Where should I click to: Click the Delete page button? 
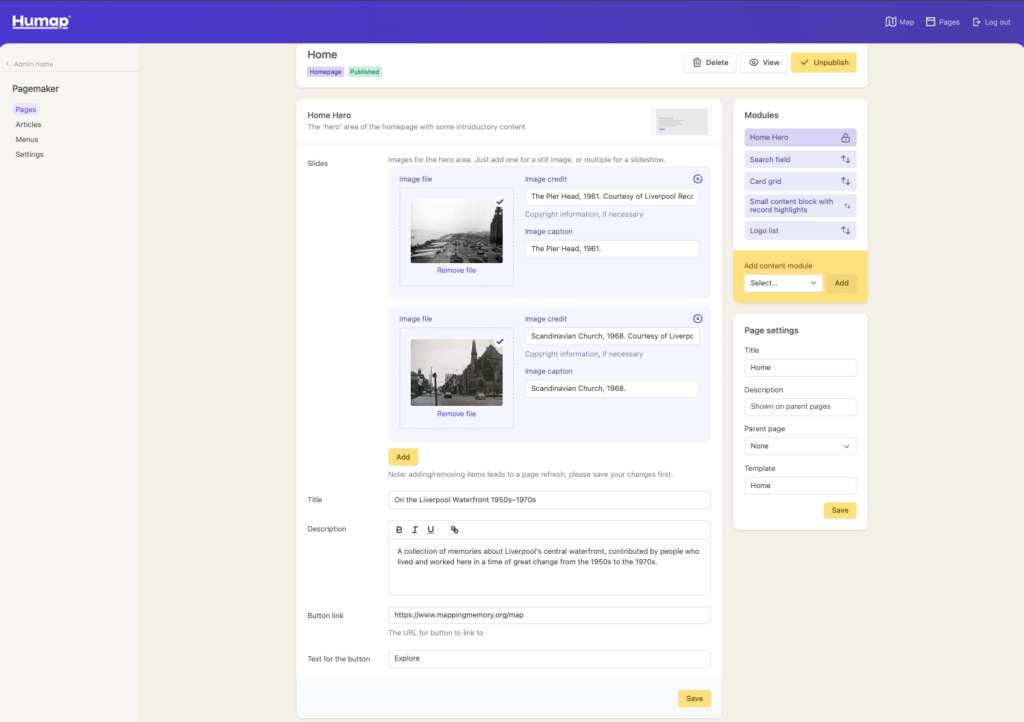coord(710,62)
